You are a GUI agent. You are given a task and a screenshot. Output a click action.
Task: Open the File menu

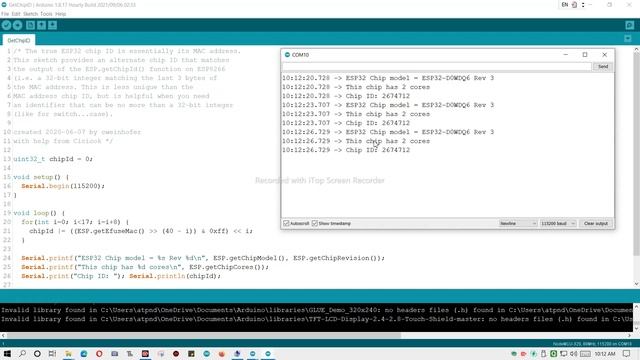tap(5, 14)
